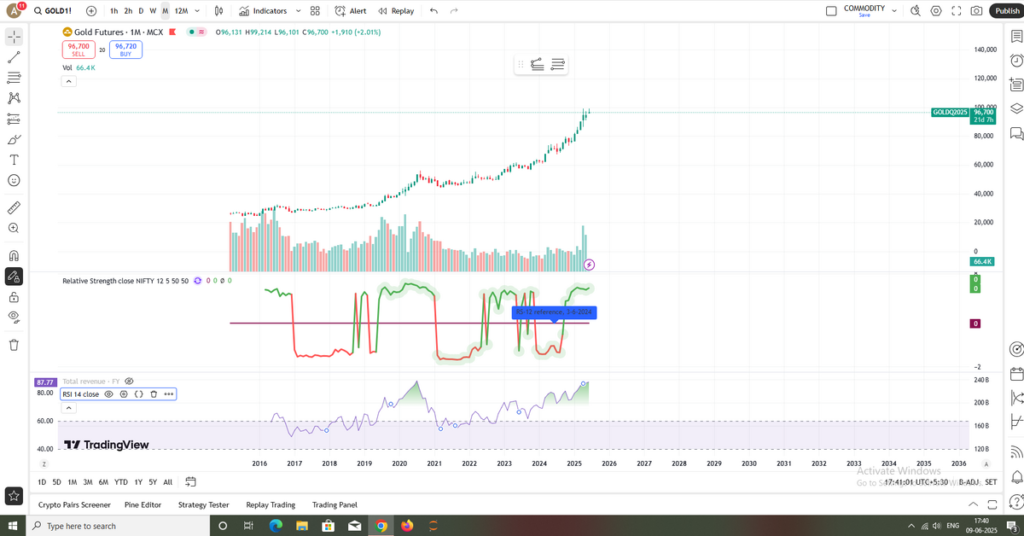
Task: Open the quick search icon
Action: (916, 11)
